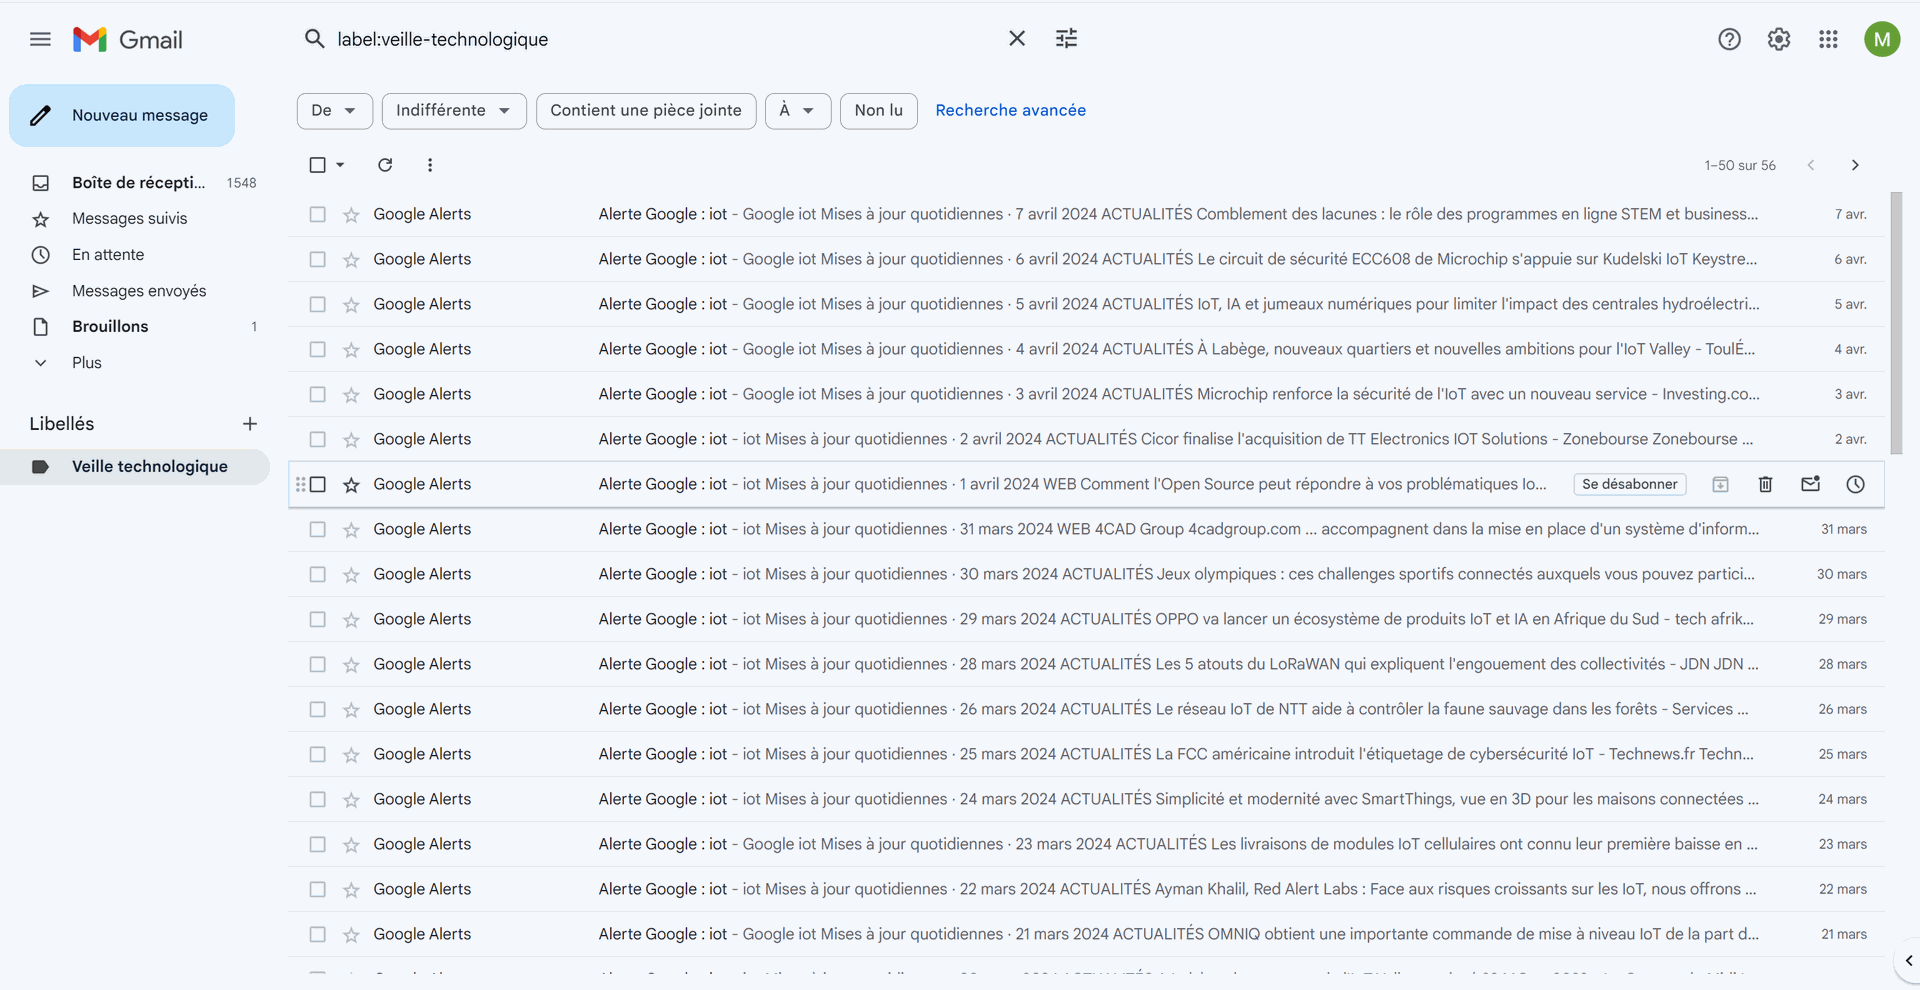Select the 5 avril email checkbox
The width and height of the screenshot is (1920, 990).
317,304
